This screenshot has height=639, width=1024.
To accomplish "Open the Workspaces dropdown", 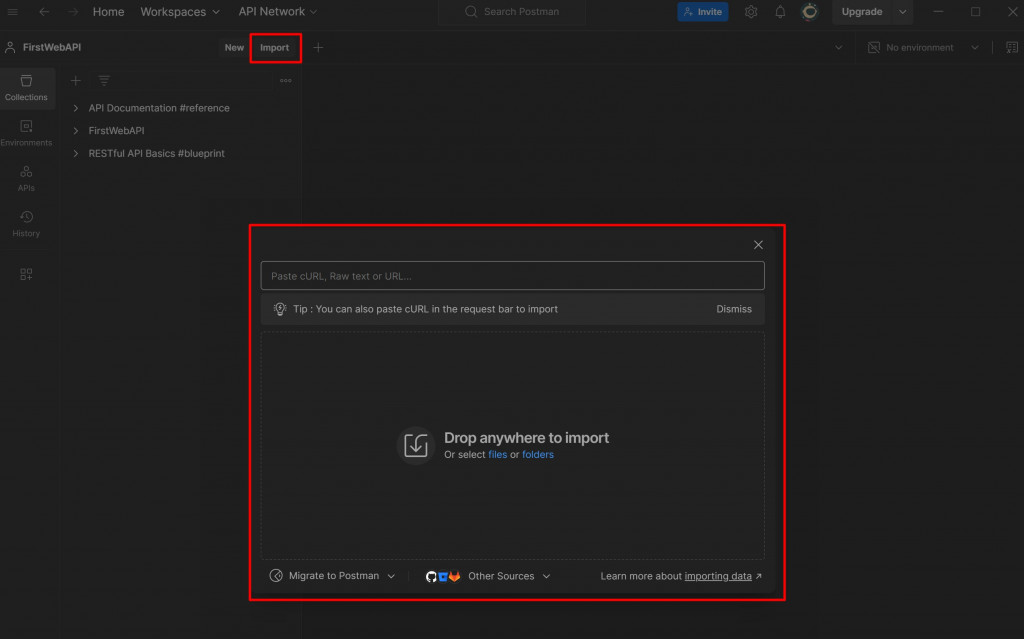I will 180,12.
